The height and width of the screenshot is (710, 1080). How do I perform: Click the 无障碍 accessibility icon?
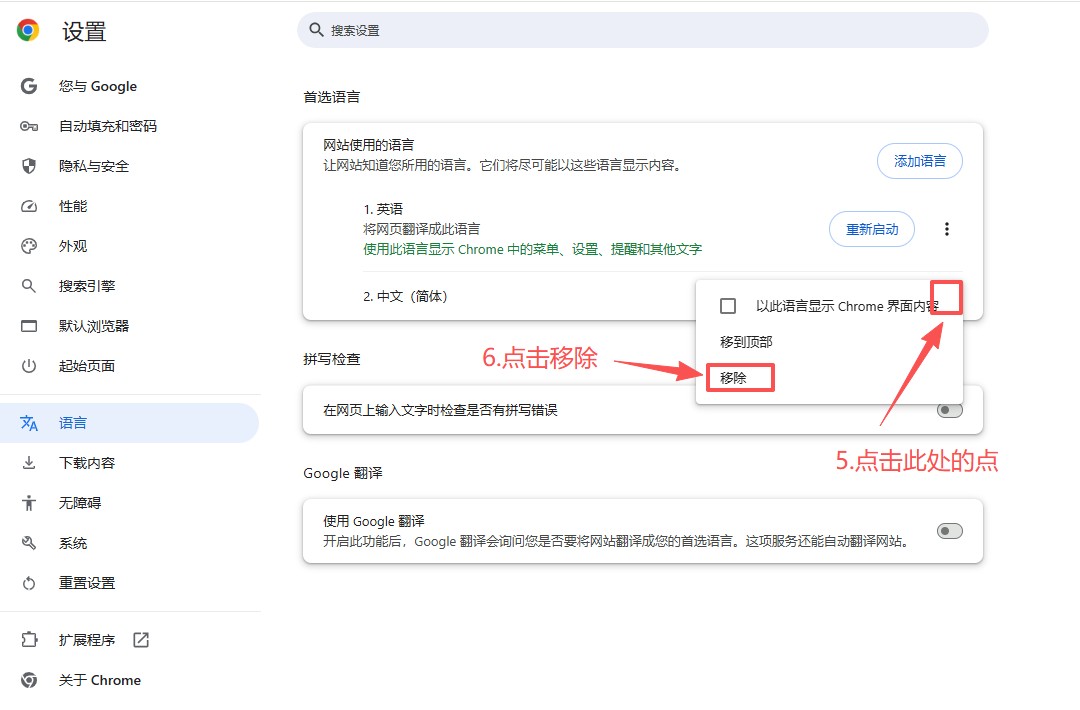[x=28, y=502]
